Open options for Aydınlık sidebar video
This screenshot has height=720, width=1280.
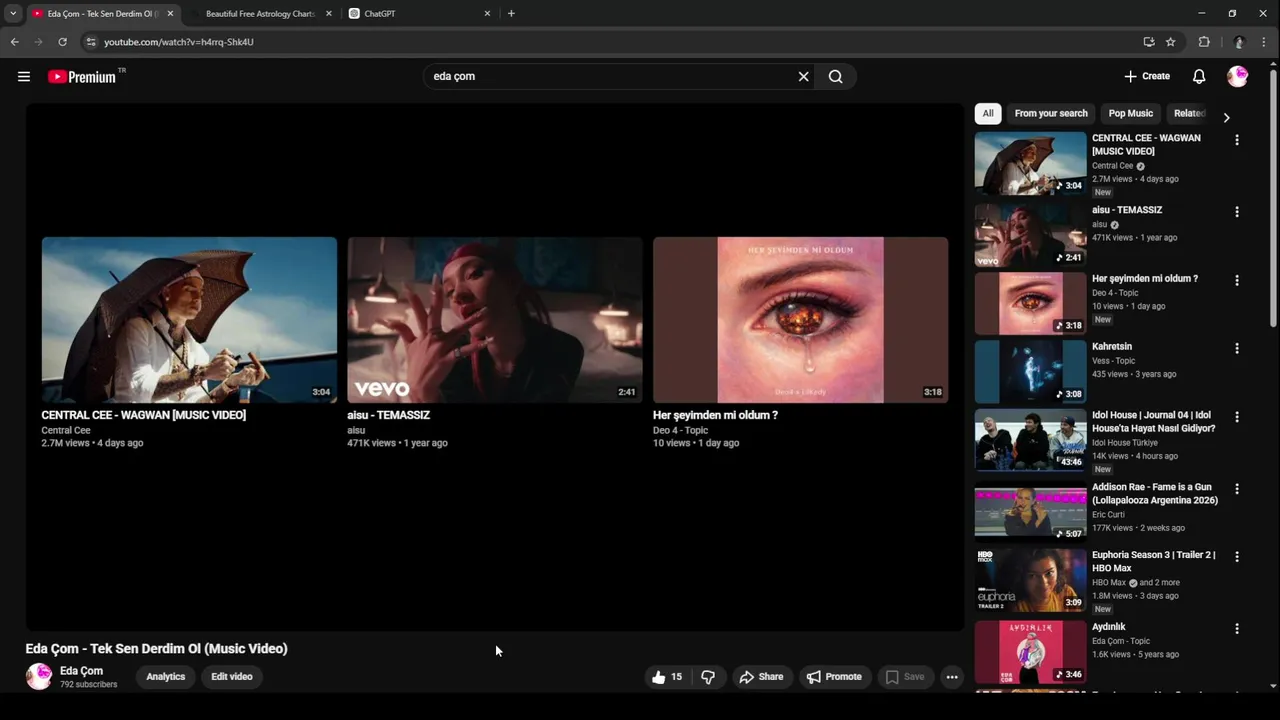(1237, 629)
